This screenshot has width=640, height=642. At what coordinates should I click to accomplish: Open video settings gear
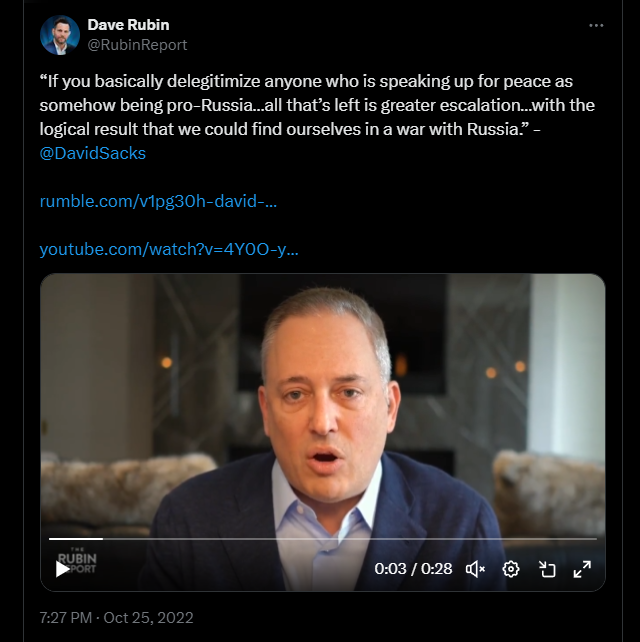511,569
